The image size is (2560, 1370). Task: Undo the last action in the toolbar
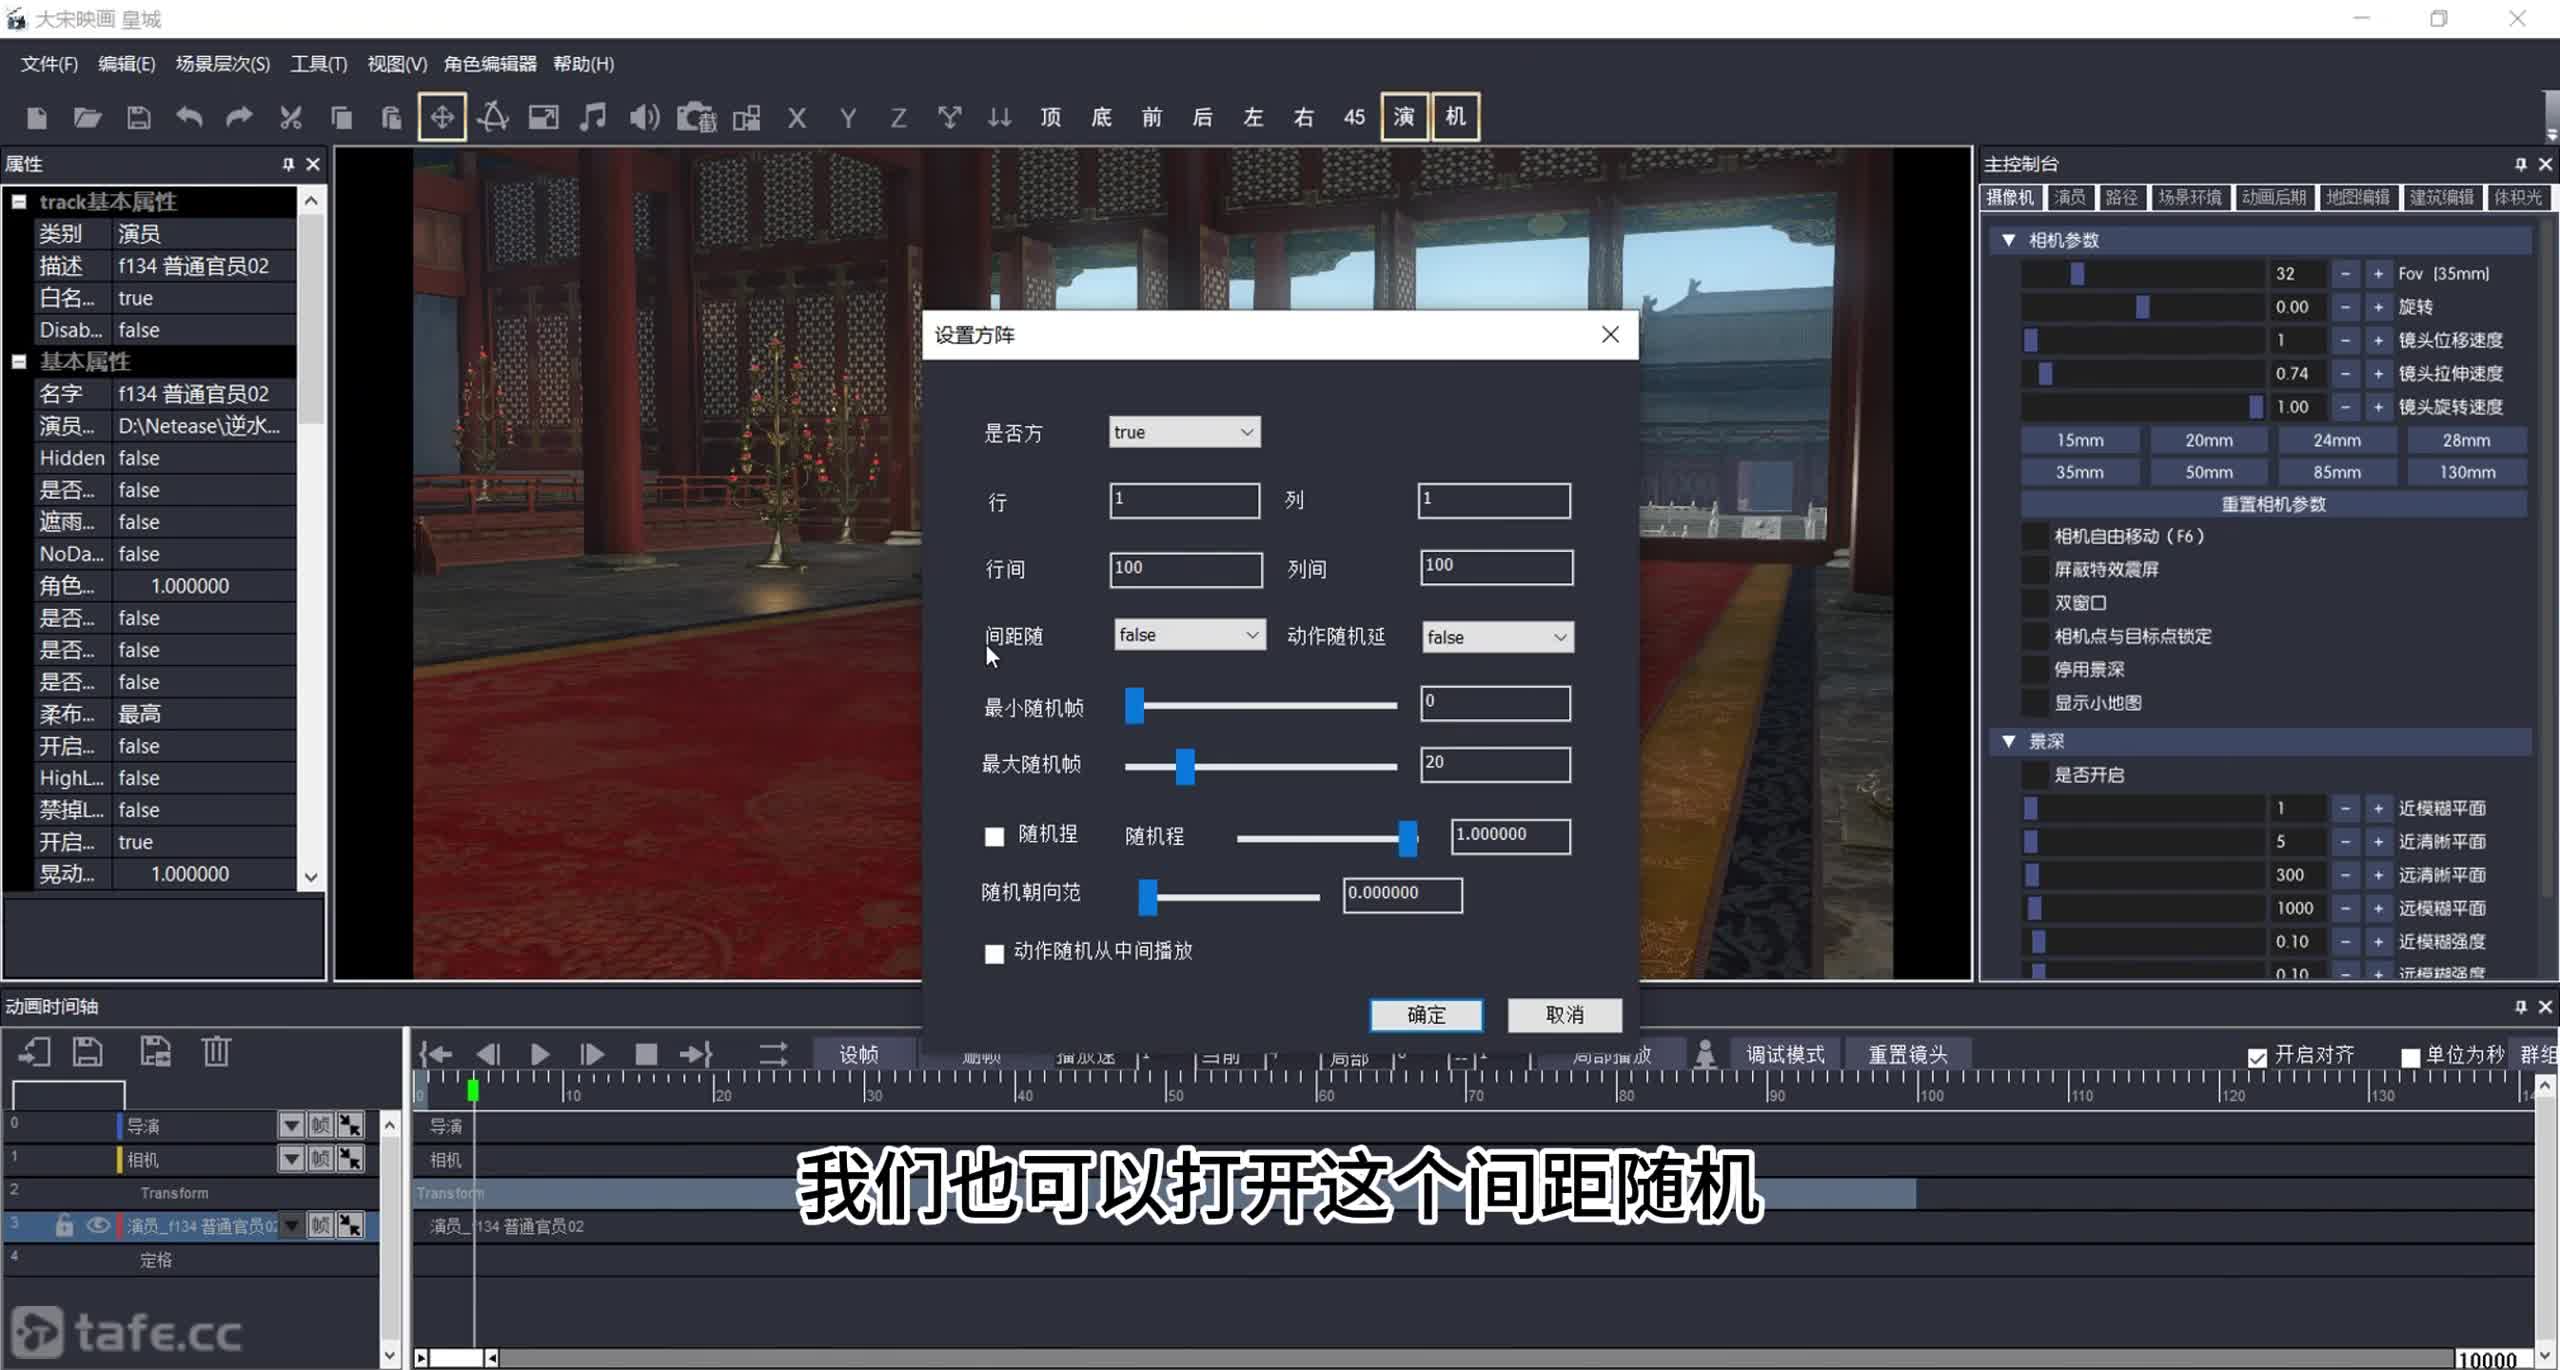click(x=189, y=118)
